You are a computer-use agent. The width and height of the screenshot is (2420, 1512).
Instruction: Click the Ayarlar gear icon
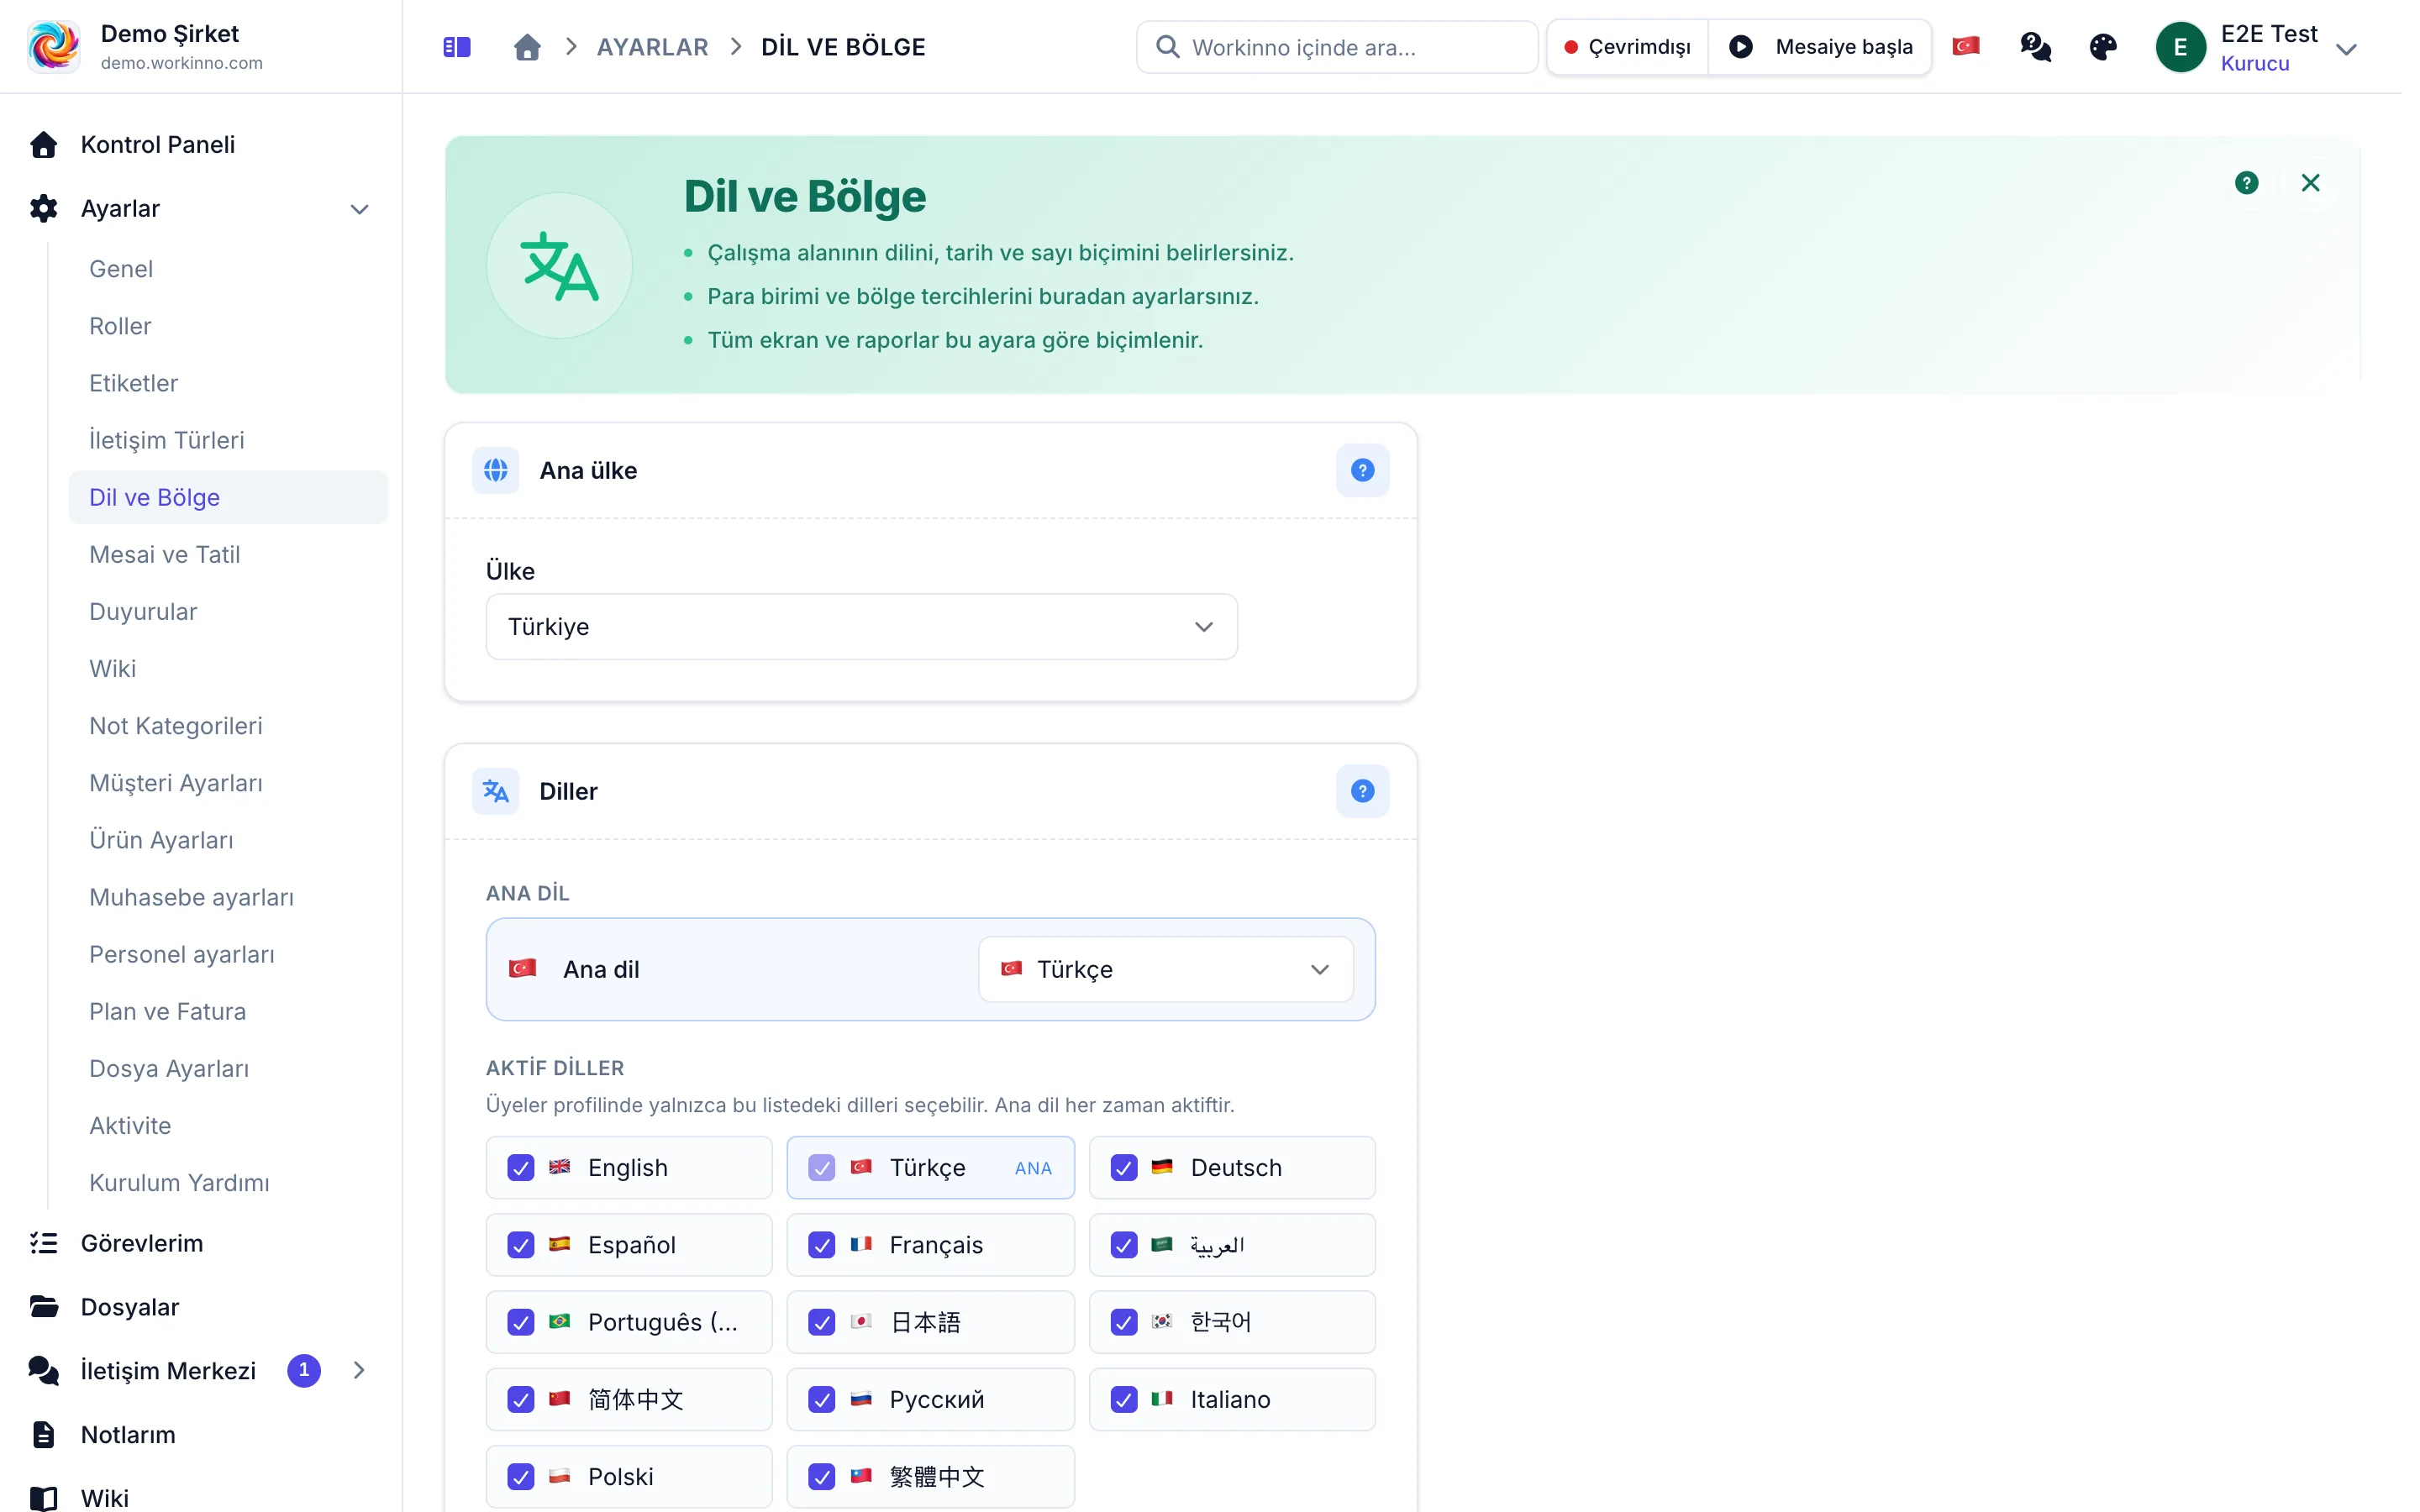pos(44,208)
